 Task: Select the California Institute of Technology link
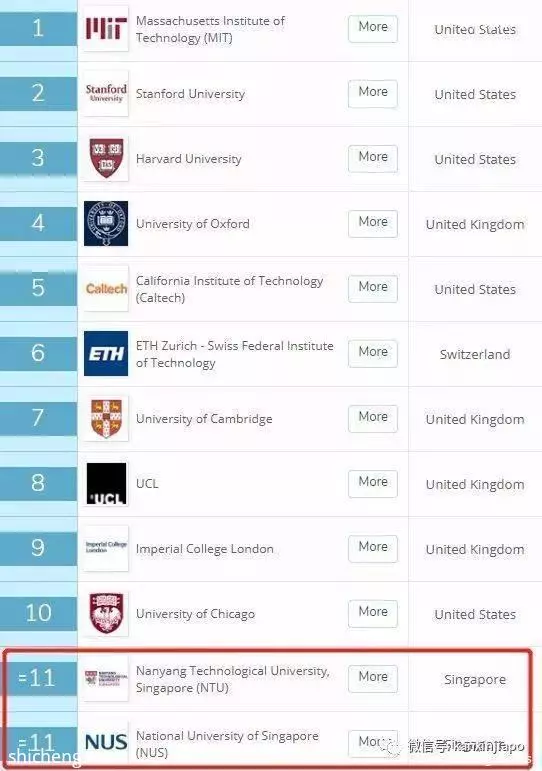pyautogui.click(x=230, y=289)
